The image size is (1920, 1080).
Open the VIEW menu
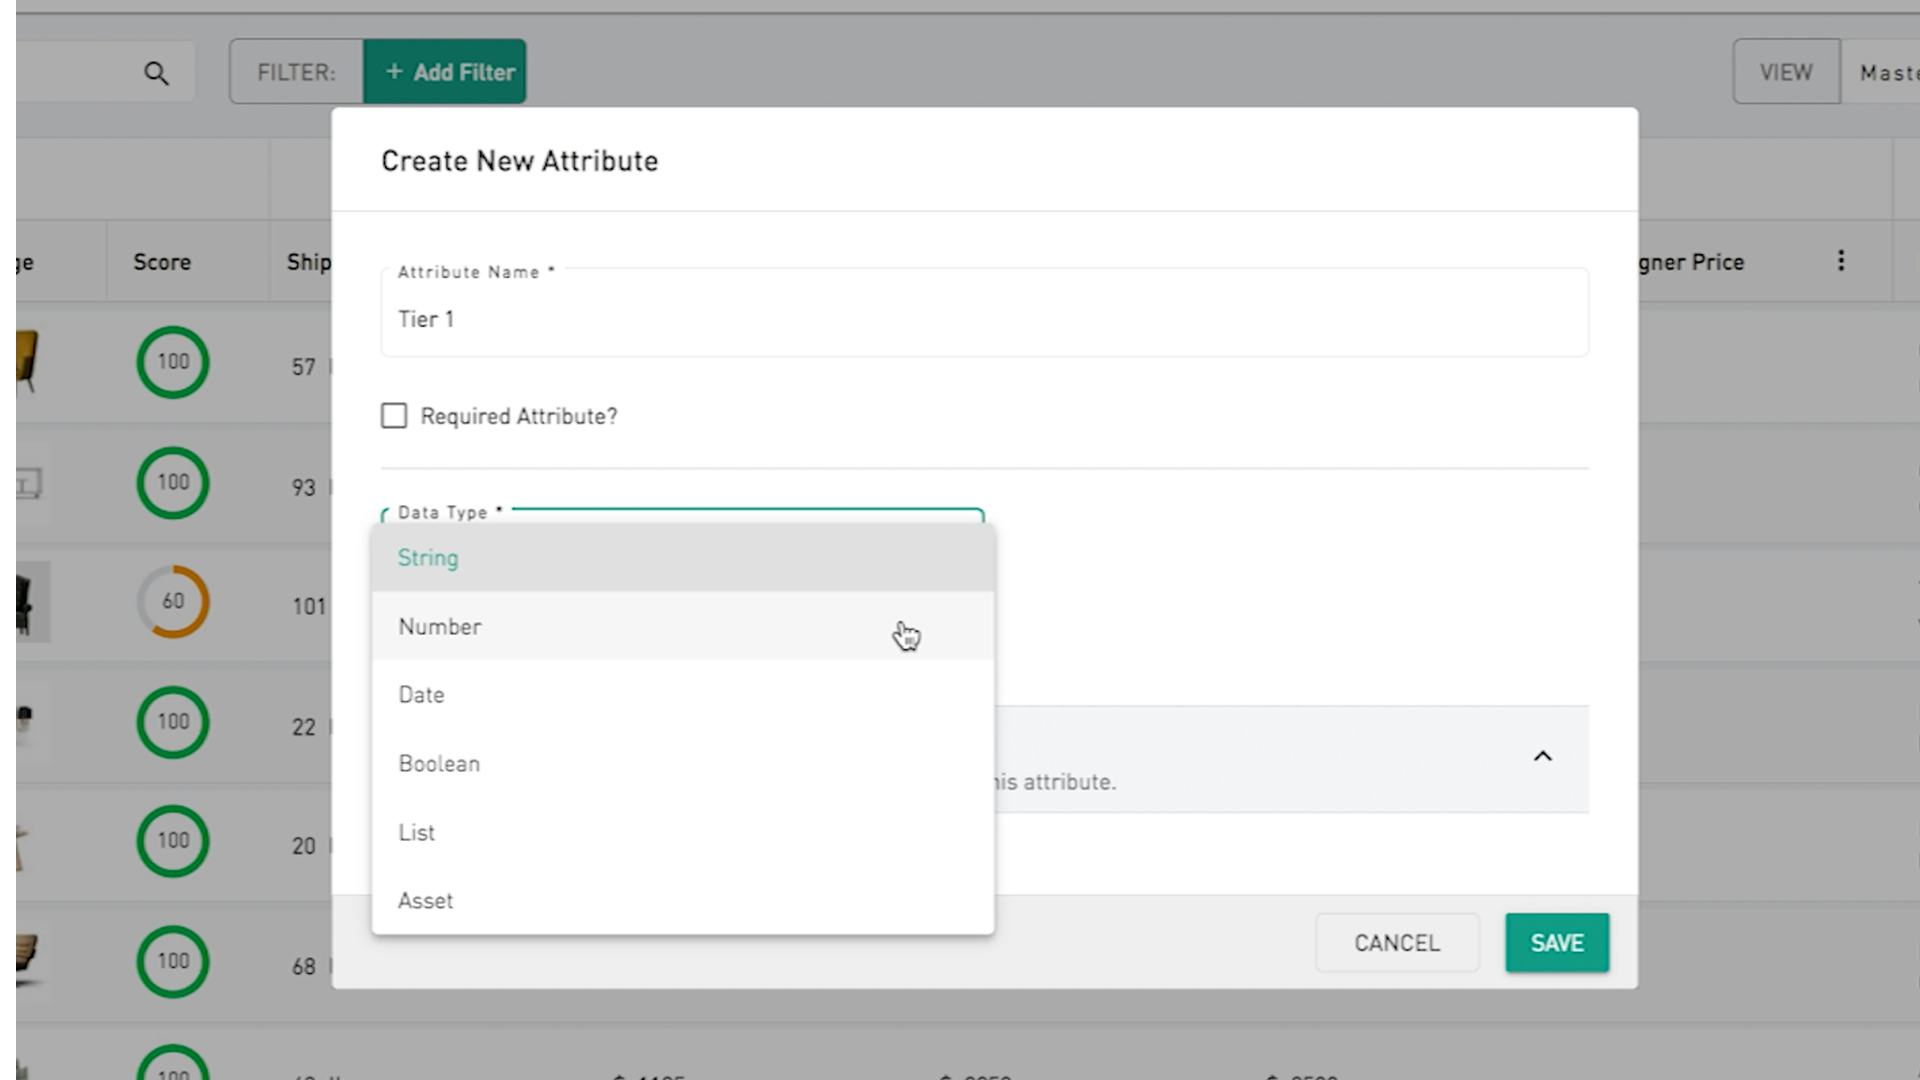coord(1785,71)
